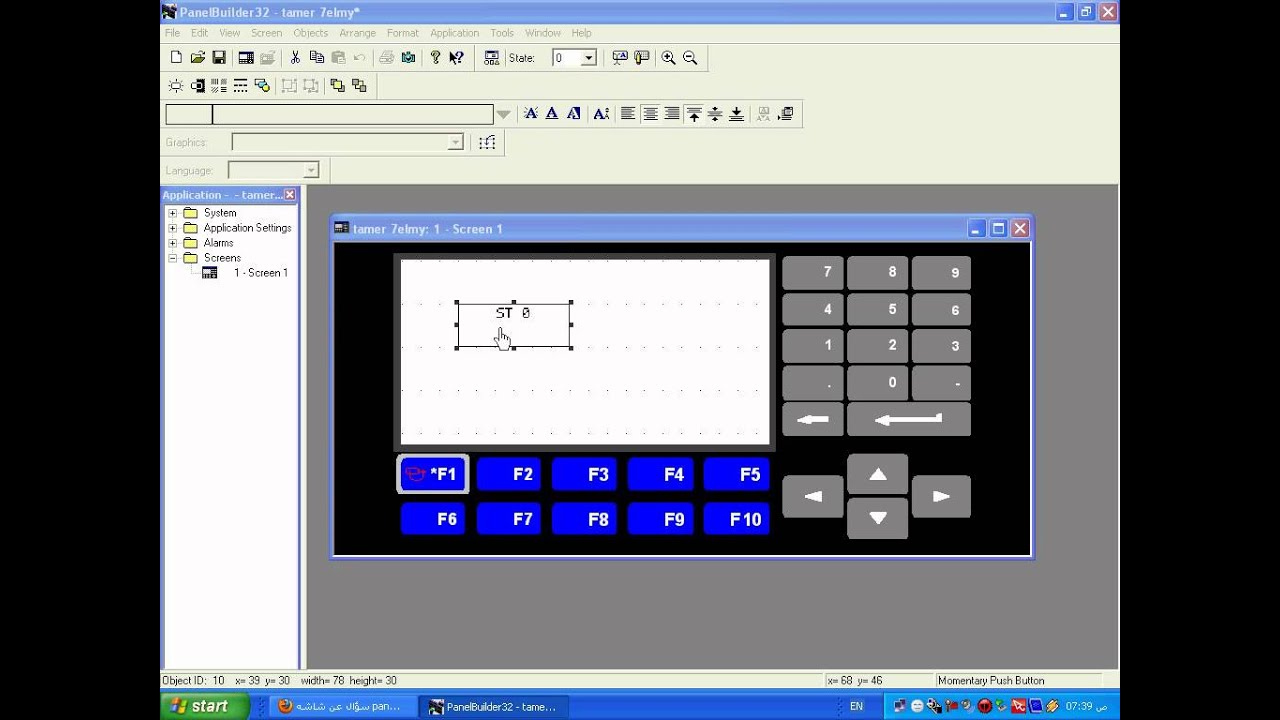Click the Send to Back icon
Image resolution: width=1280 pixels, height=720 pixels.
[359, 86]
